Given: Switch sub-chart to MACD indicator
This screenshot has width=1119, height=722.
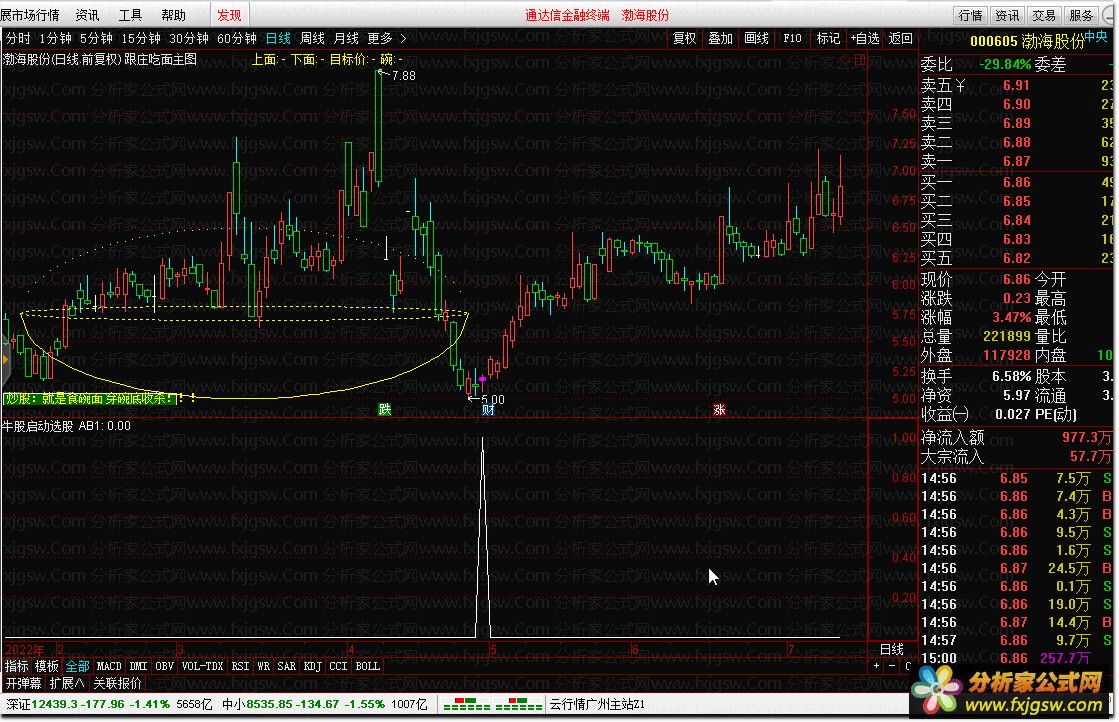Looking at the screenshot, I should 109,666.
